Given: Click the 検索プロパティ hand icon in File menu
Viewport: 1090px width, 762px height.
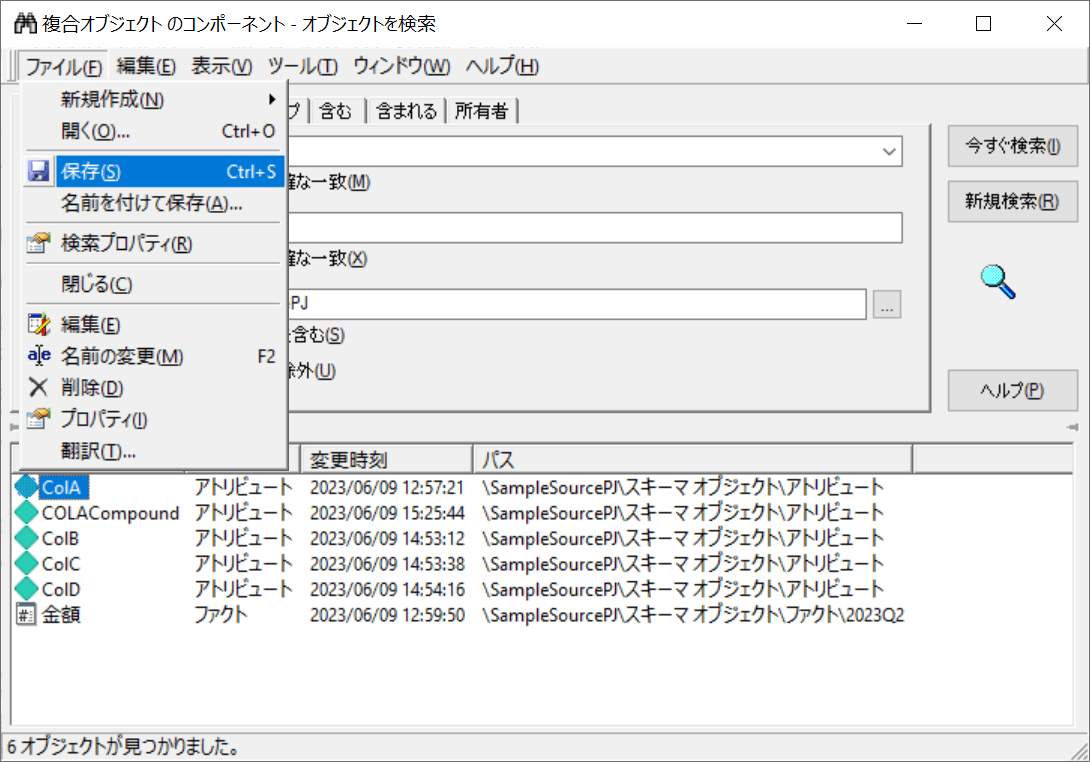Looking at the screenshot, I should click(38, 243).
